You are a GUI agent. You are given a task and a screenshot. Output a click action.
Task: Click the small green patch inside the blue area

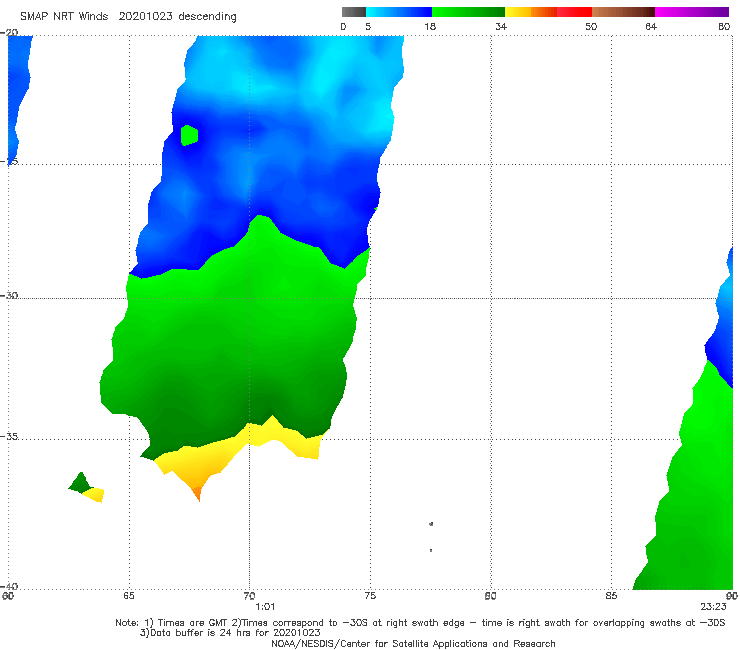tap(189, 135)
